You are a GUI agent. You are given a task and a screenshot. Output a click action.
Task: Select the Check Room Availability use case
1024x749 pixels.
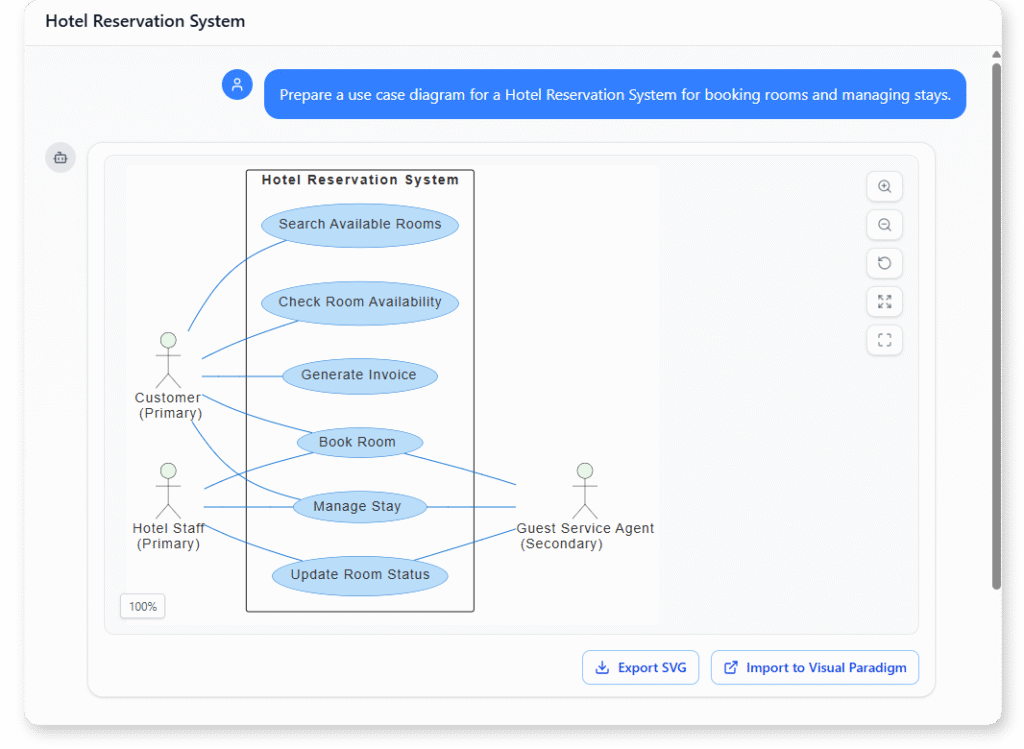click(360, 303)
